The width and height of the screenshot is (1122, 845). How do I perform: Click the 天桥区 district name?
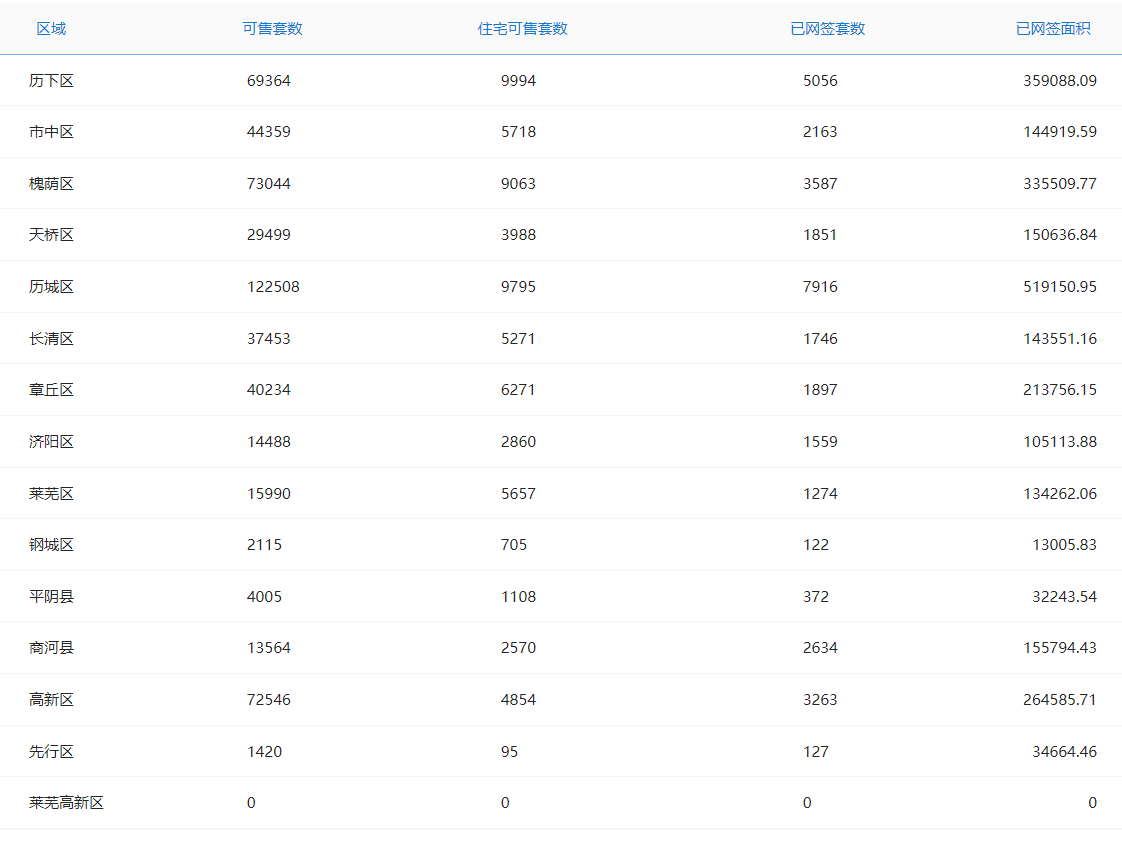click(51, 235)
